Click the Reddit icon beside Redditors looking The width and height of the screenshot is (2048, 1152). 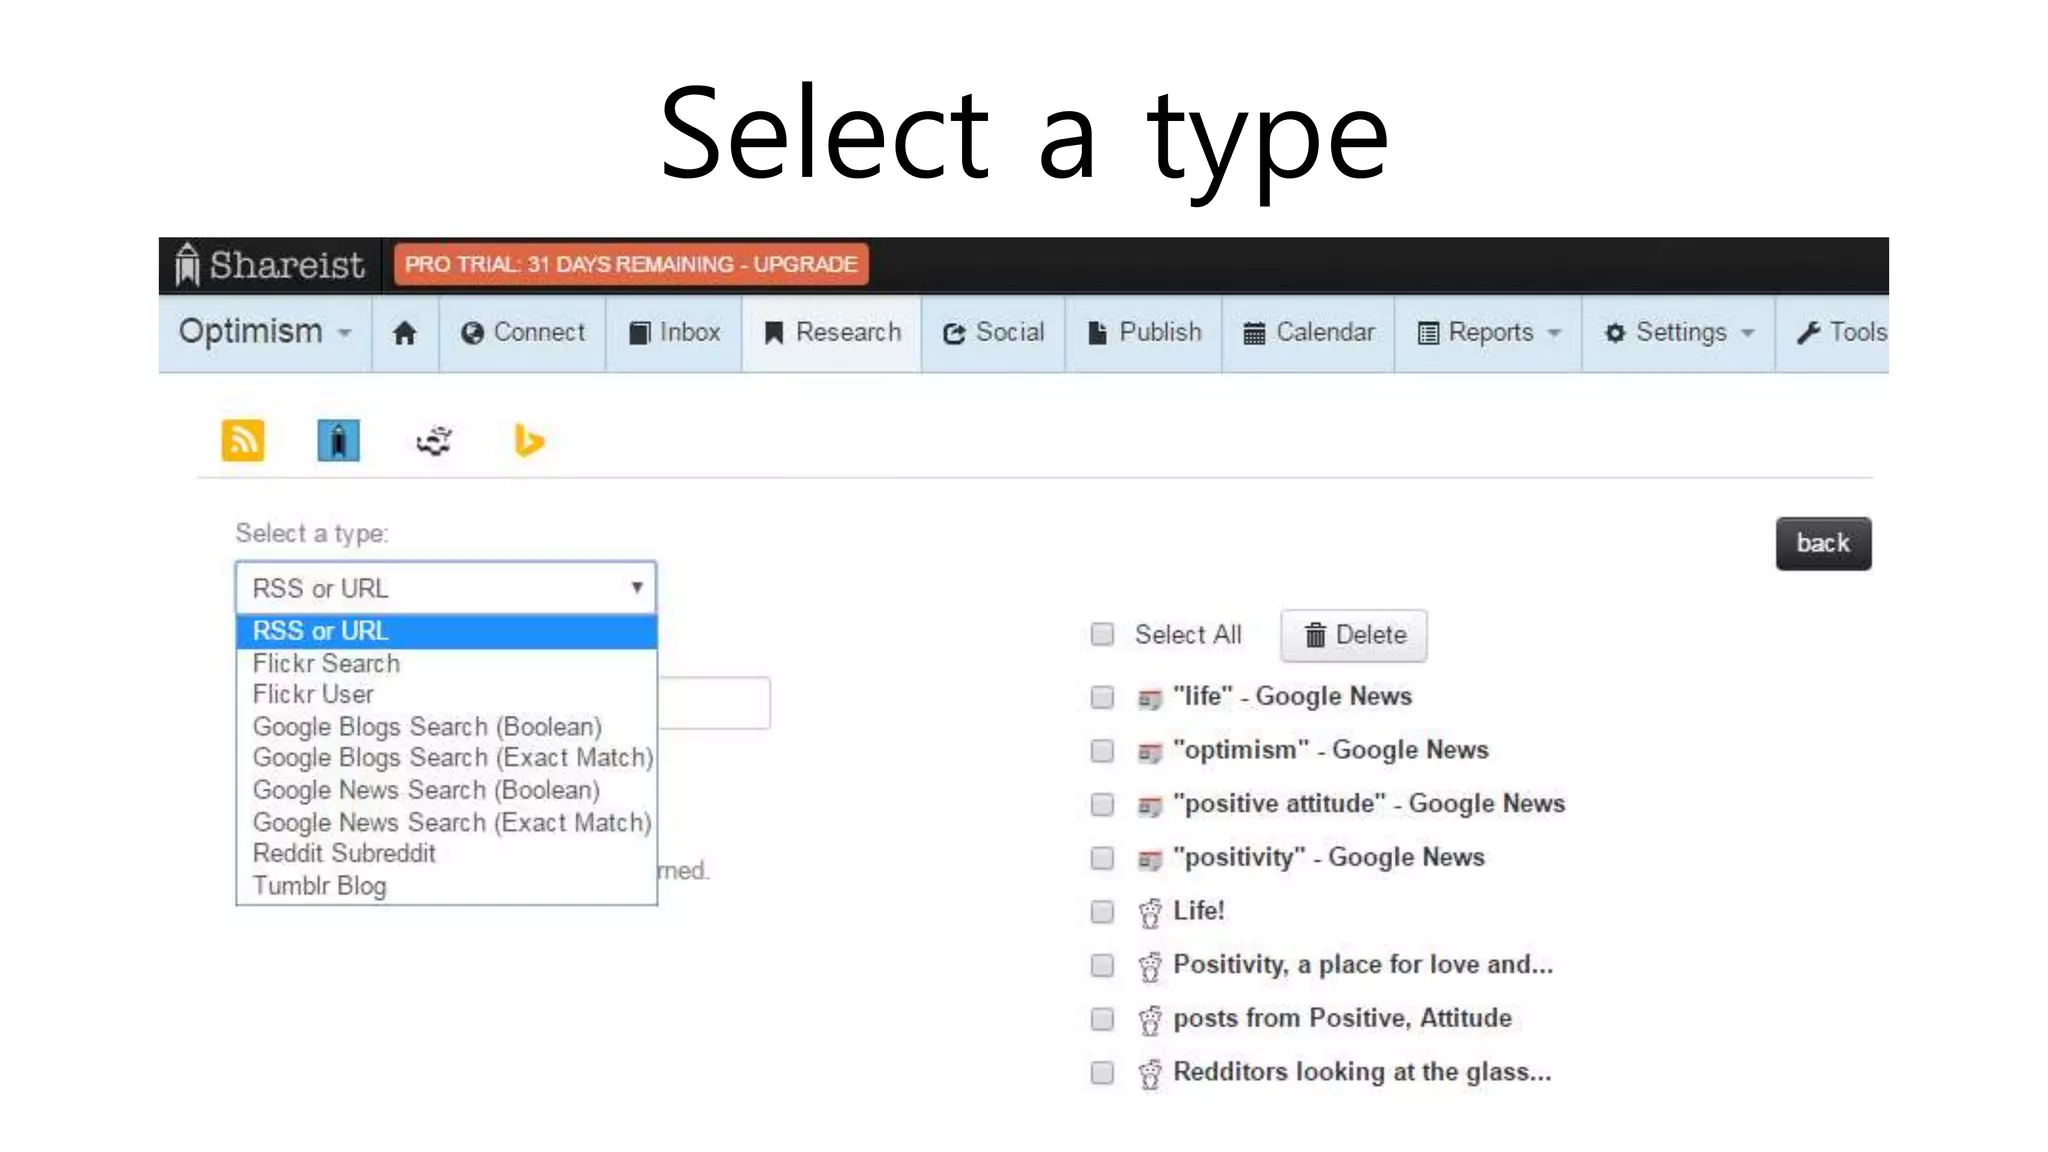point(1150,1074)
